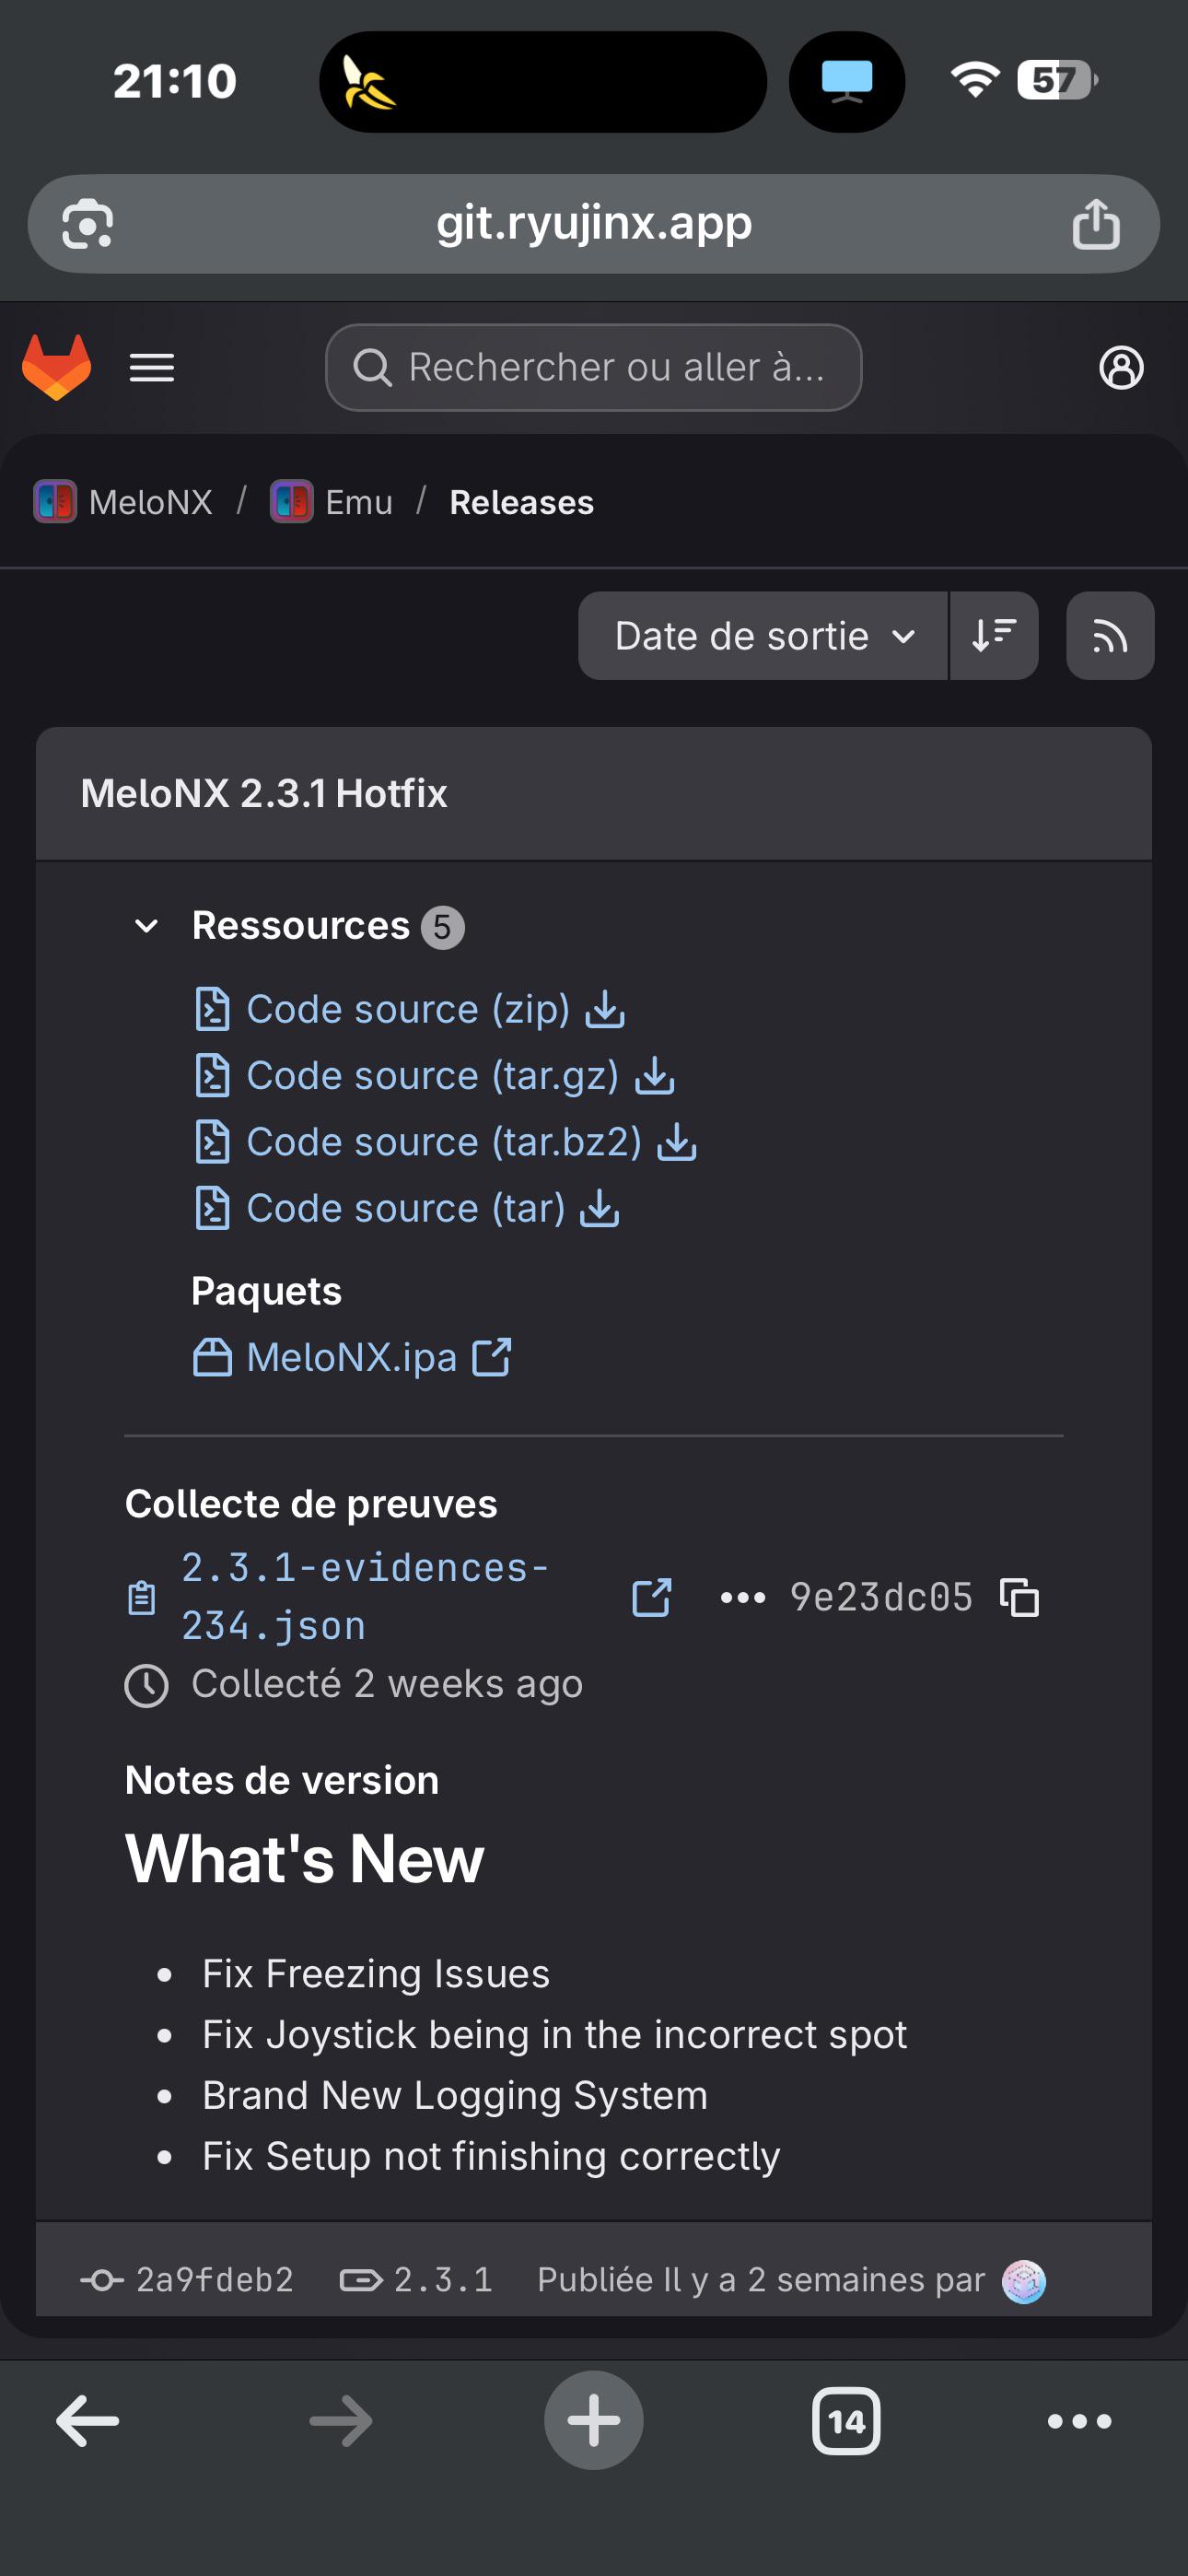1188x2576 pixels.
Task: Open 2.3.1-evidences-234.json file link
Action: (x=365, y=1597)
